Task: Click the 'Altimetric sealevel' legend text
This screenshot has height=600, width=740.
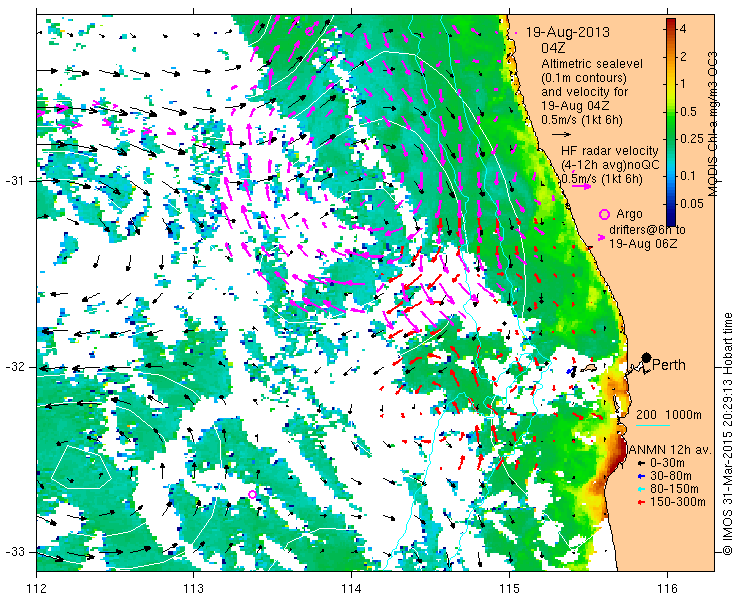Action: tap(592, 64)
